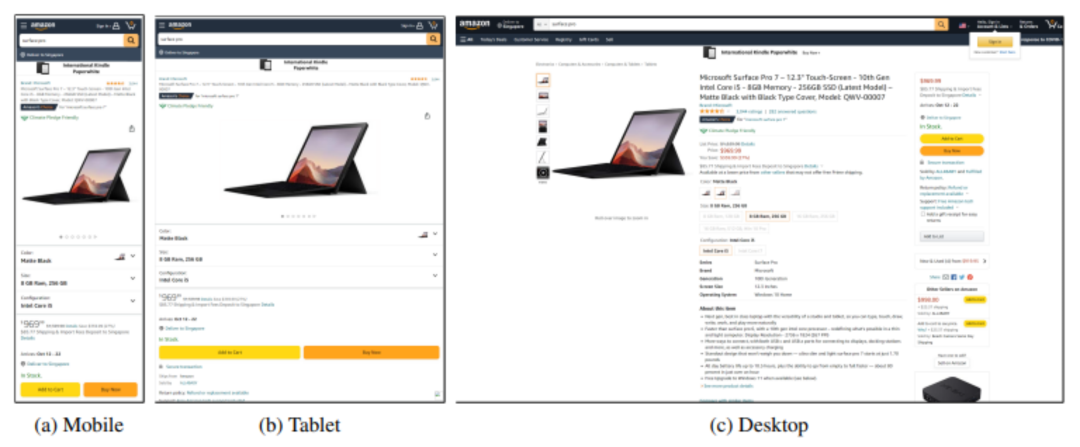Tick the gift receipt checkbox in desktop buy box

click(x=923, y=214)
